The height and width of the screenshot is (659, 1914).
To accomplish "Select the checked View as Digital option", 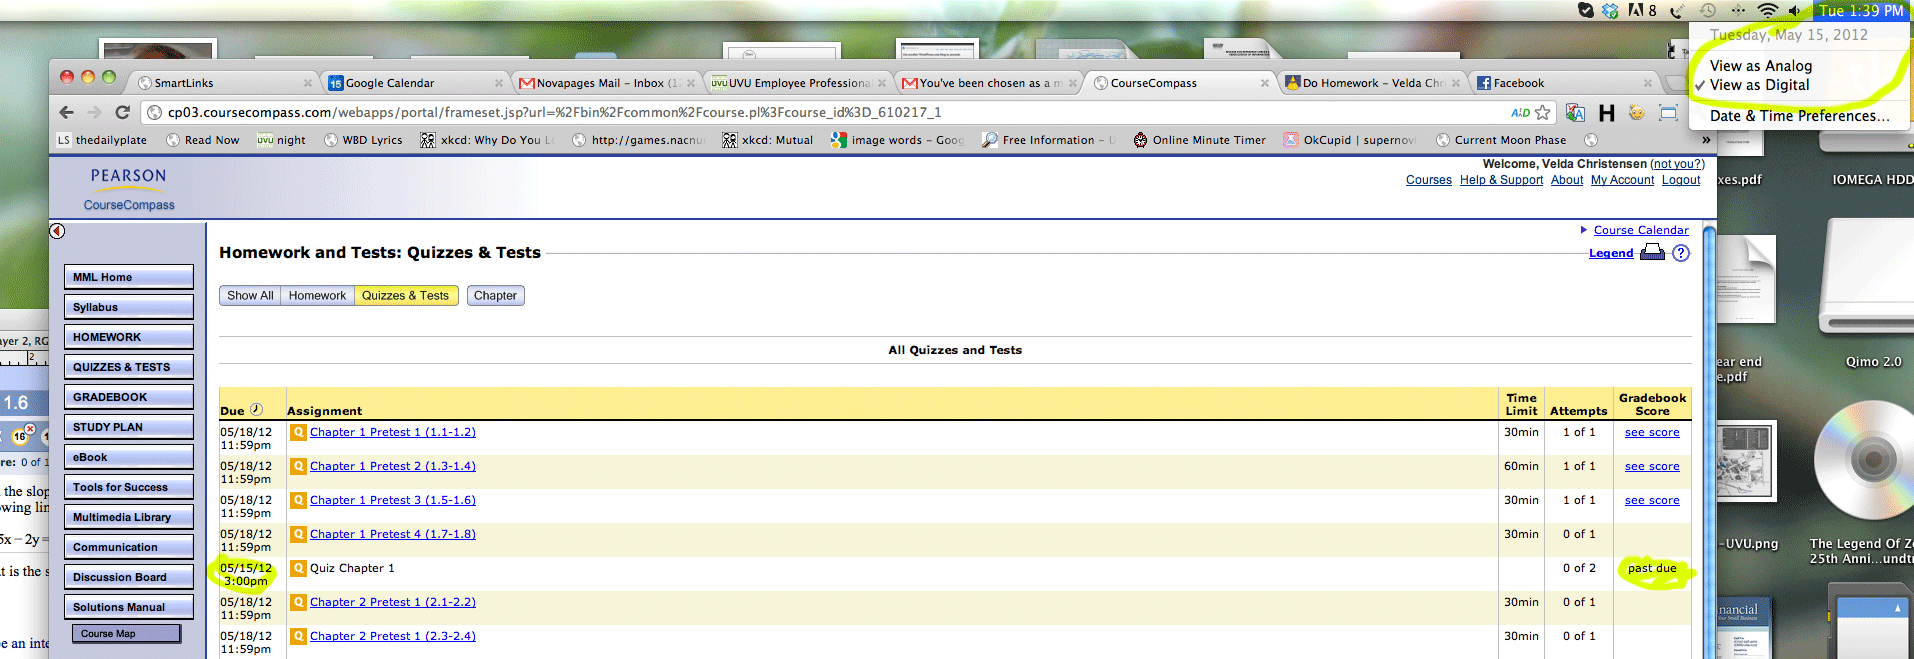I will (1759, 85).
